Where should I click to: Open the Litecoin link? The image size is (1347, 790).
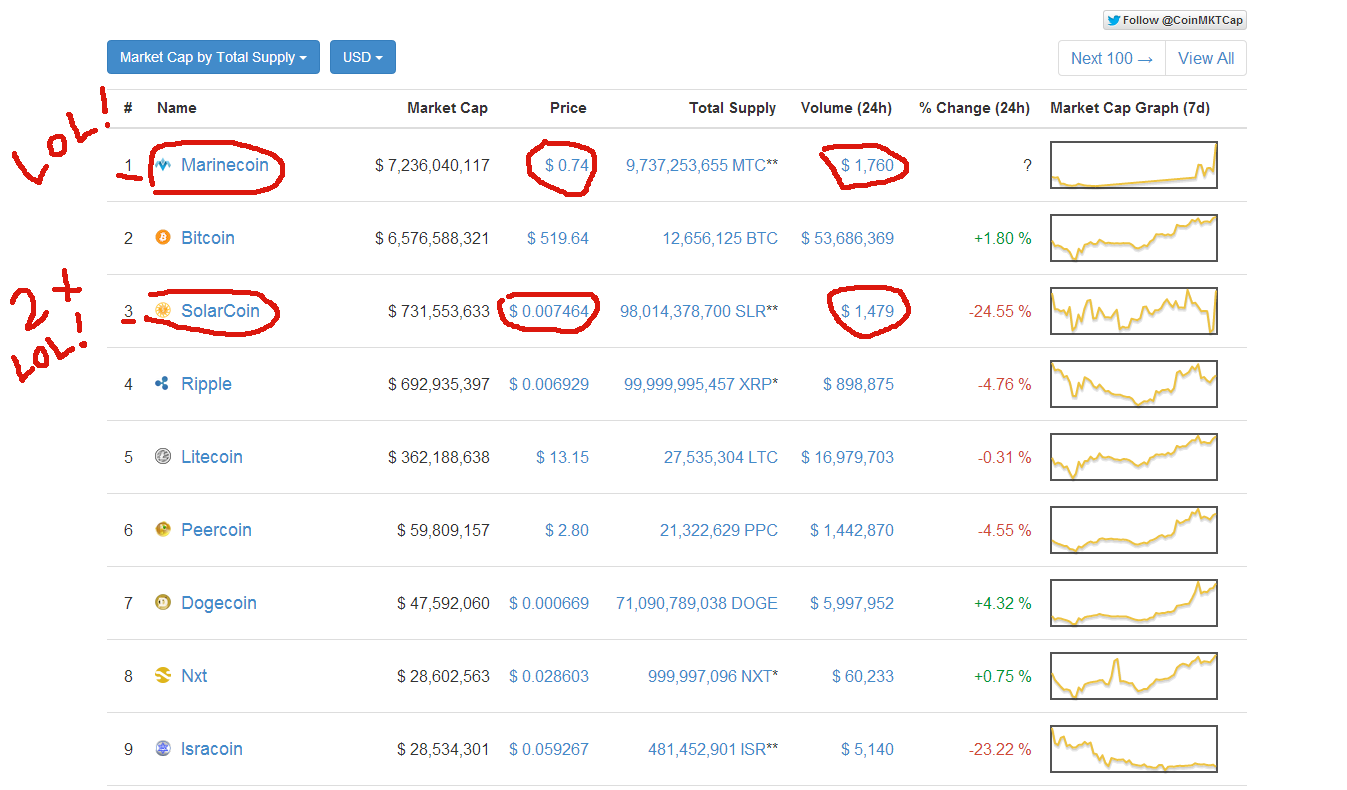[212, 457]
